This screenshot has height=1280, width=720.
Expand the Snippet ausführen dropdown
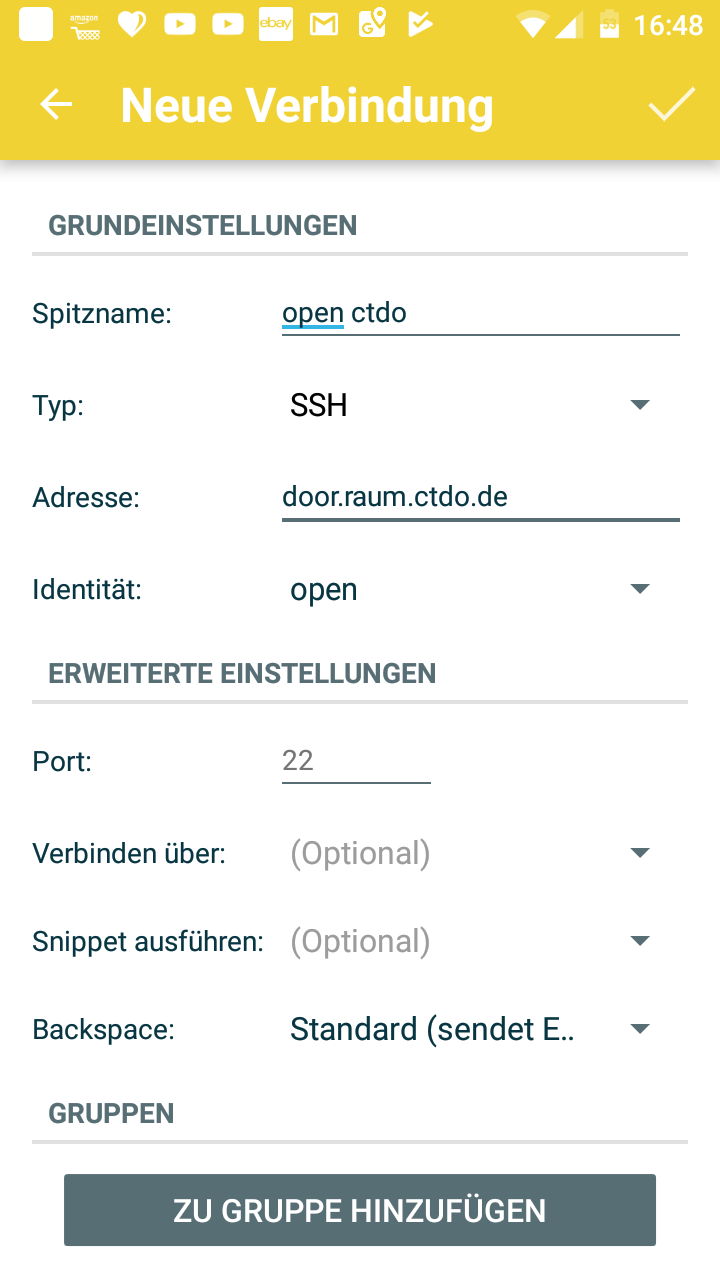pyautogui.click(x=470, y=941)
